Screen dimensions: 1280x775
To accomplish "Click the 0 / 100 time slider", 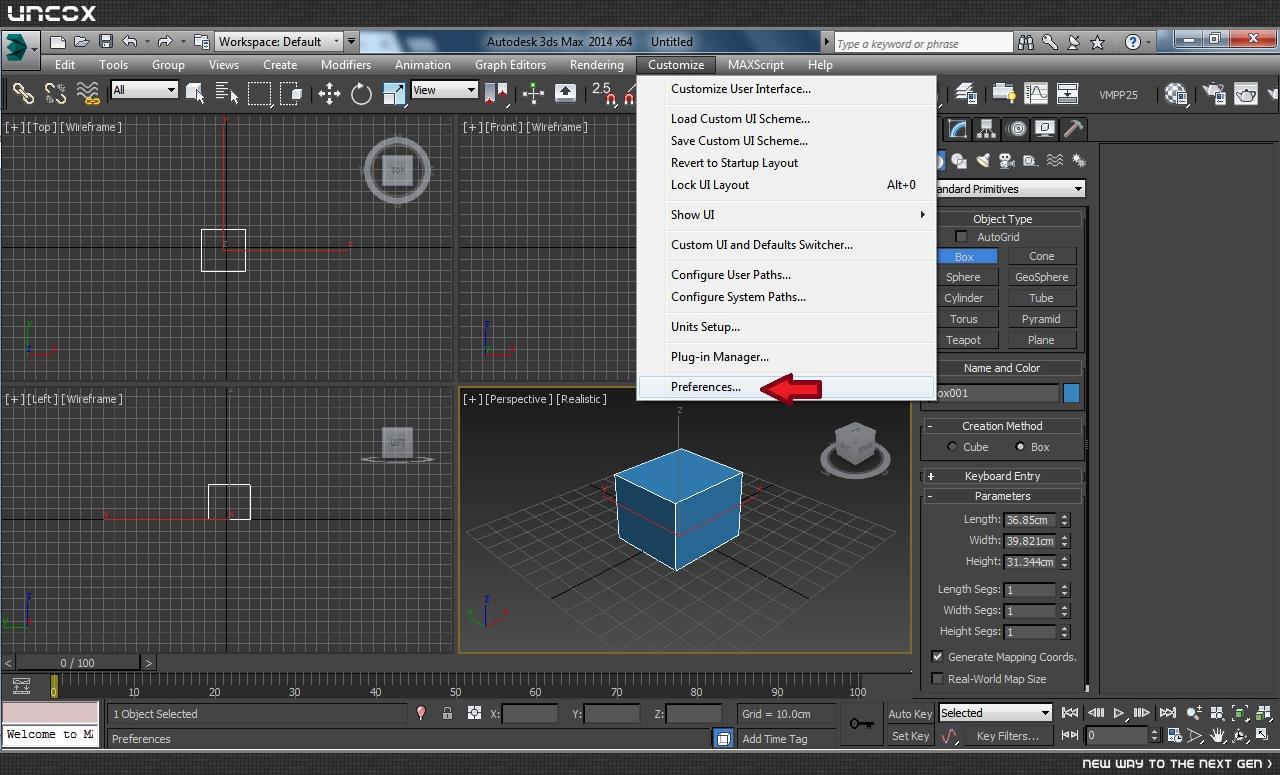I will tap(78, 663).
